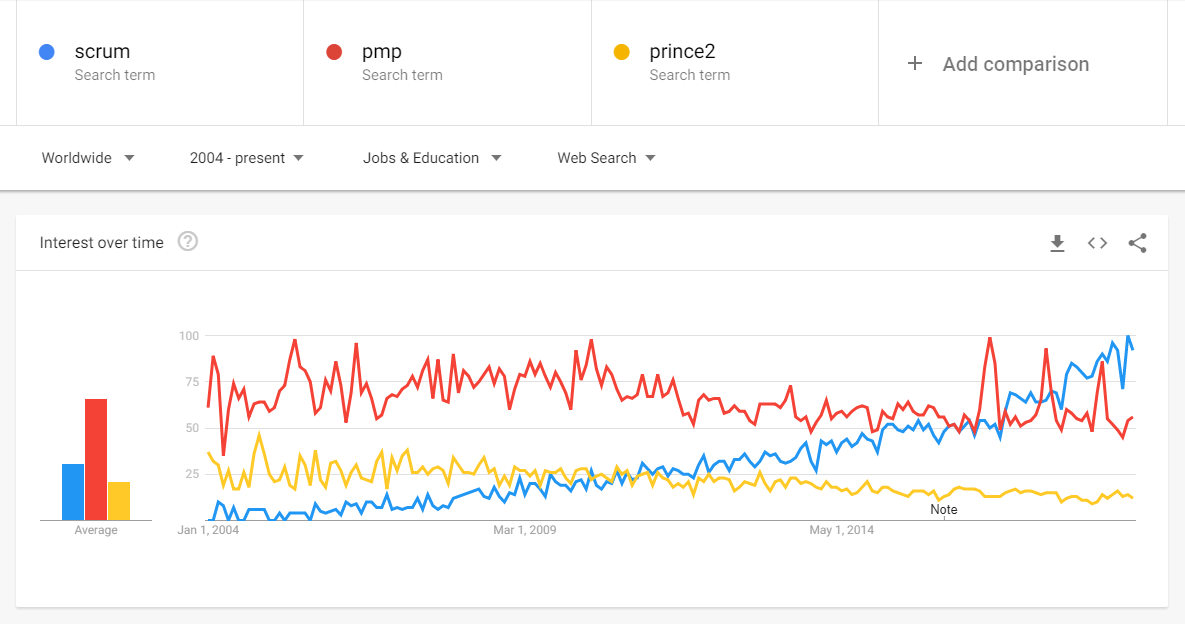Image resolution: width=1185 pixels, height=624 pixels.
Task: Expand the Web Search type dropdown
Action: point(606,158)
